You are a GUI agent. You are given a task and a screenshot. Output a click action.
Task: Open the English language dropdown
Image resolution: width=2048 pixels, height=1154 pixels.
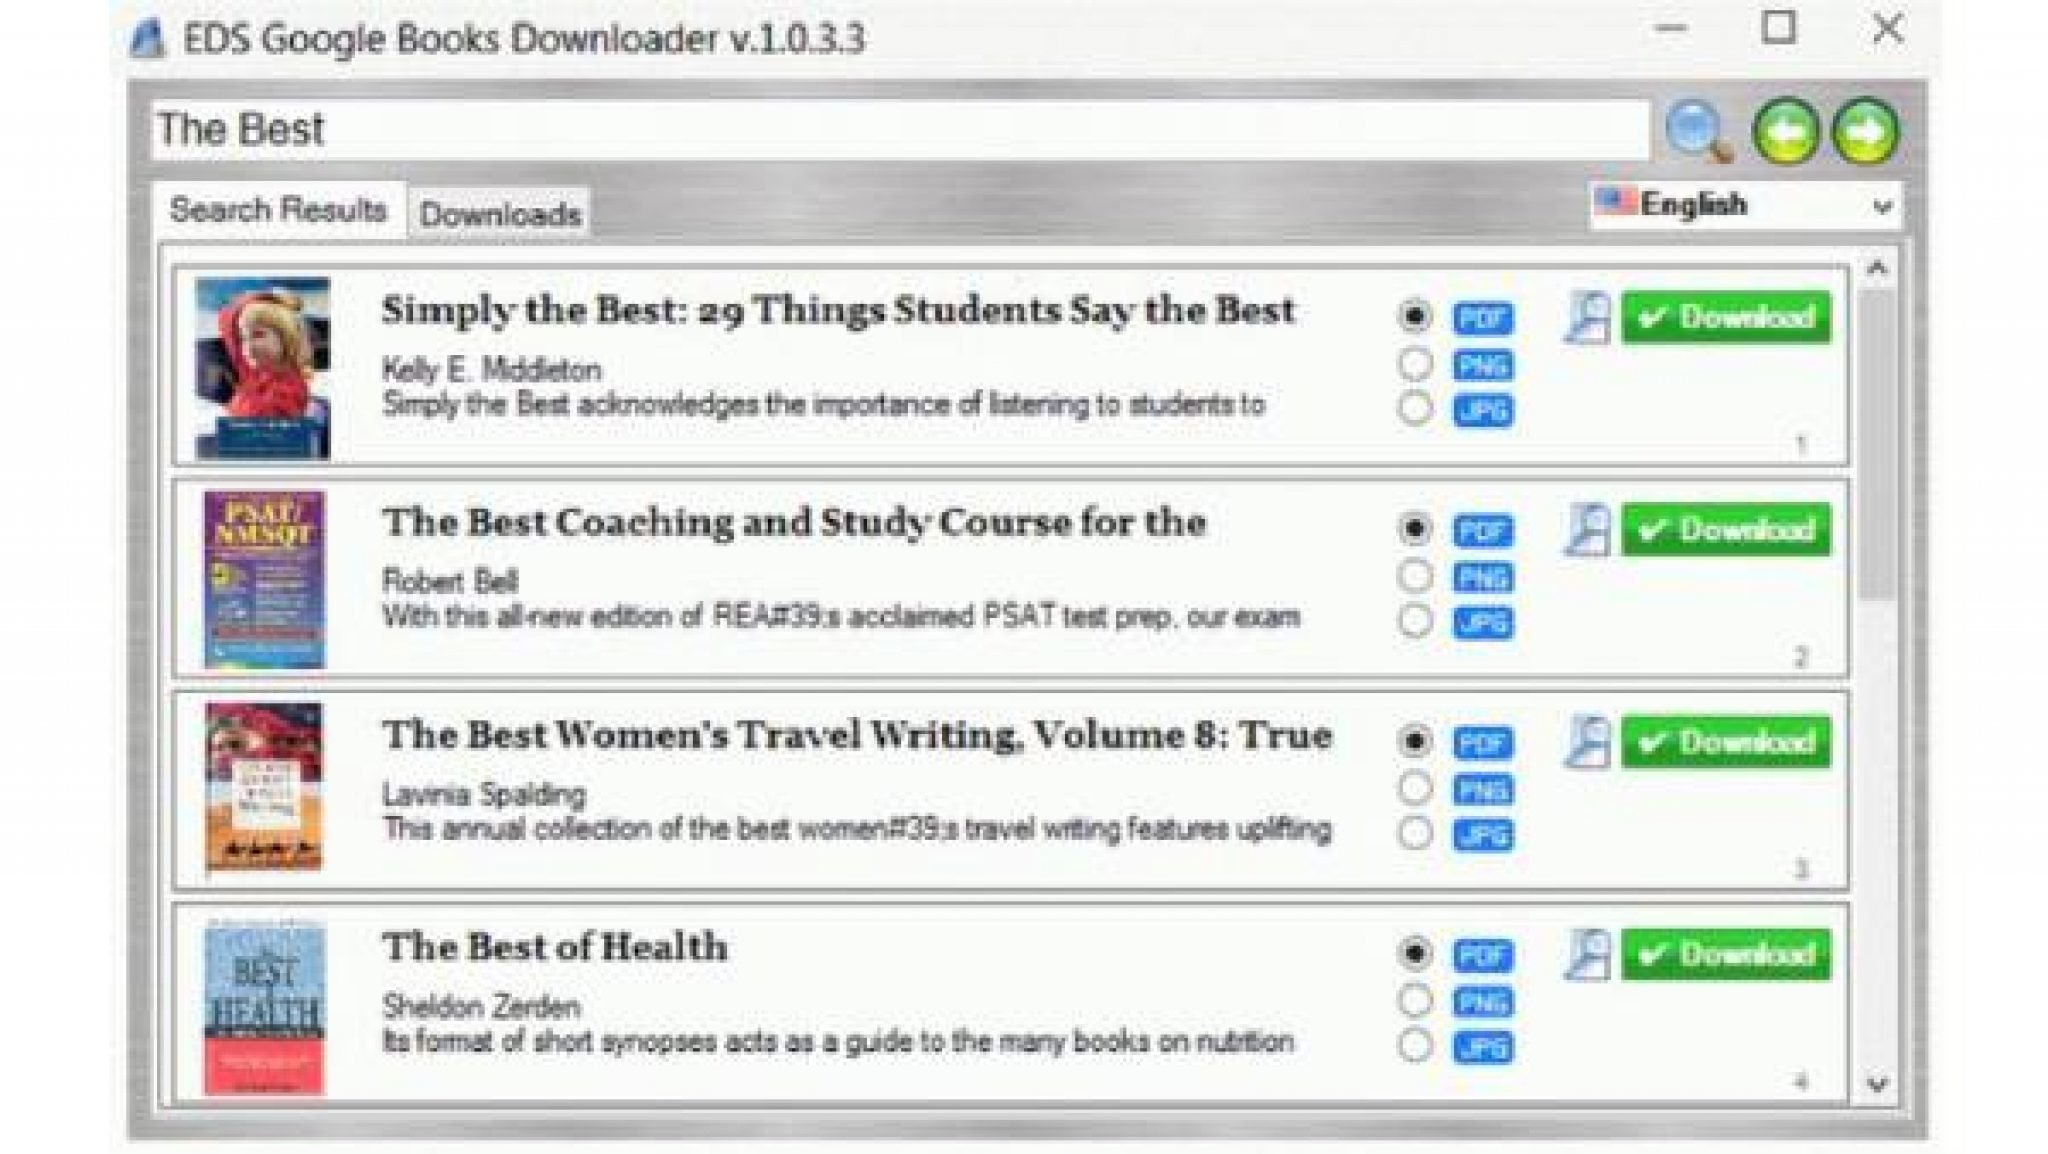coord(1745,206)
